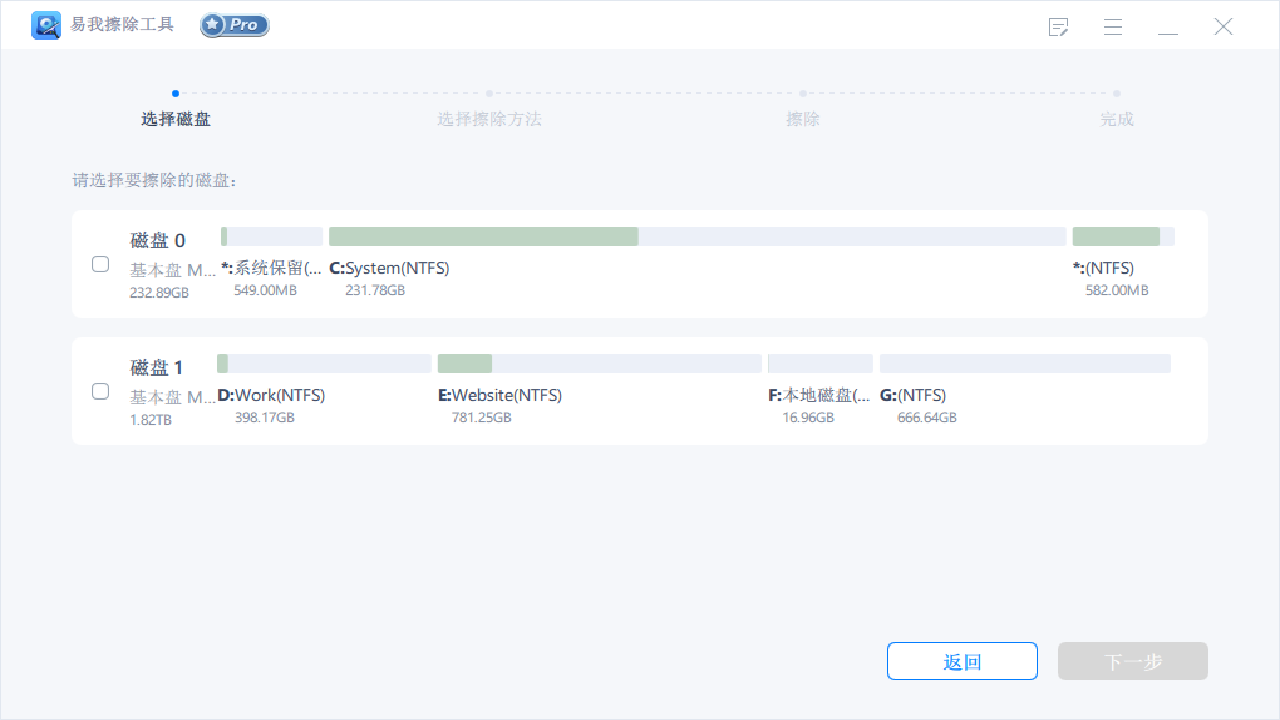Click the Pro badge next to the app title
This screenshot has width=1280, height=720.
pos(234,25)
